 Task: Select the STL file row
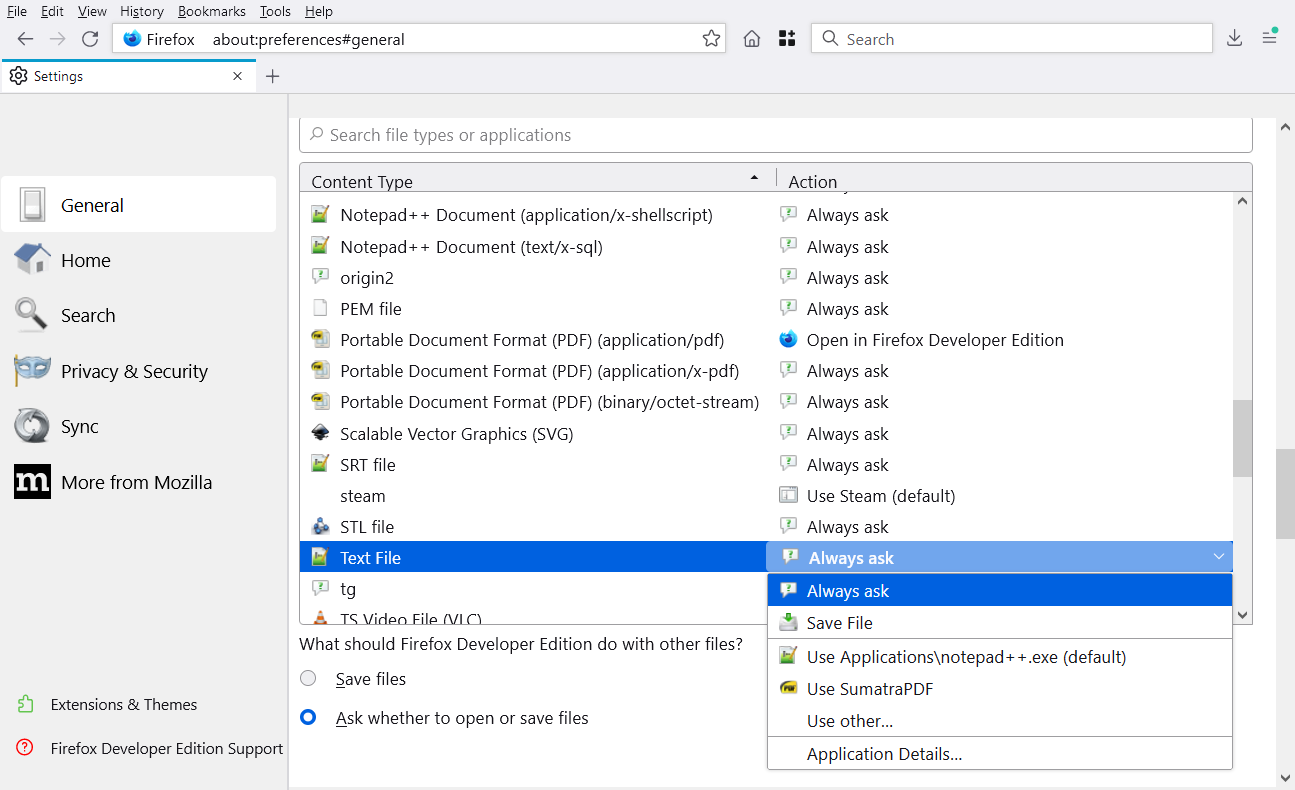tap(766, 526)
